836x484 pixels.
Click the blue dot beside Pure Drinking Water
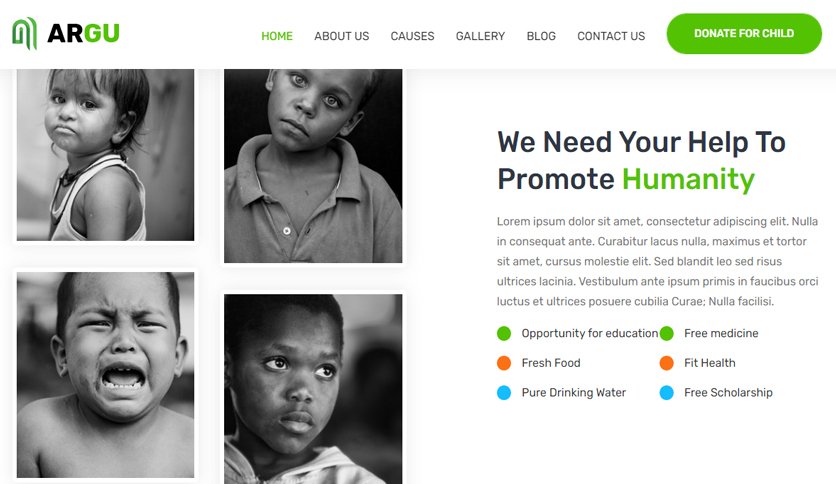coord(504,393)
